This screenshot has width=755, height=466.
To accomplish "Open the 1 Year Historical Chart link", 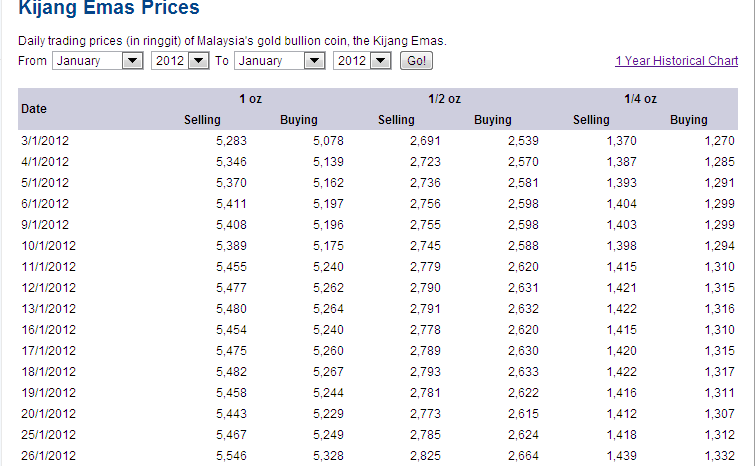I will coord(677,61).
